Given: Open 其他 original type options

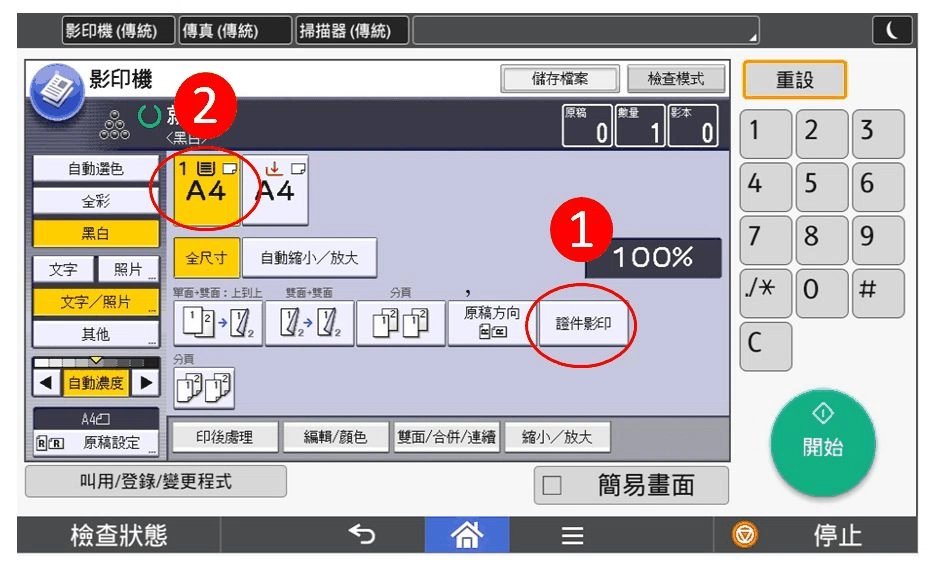Looking at the screenshot, I should coord(96,334).
